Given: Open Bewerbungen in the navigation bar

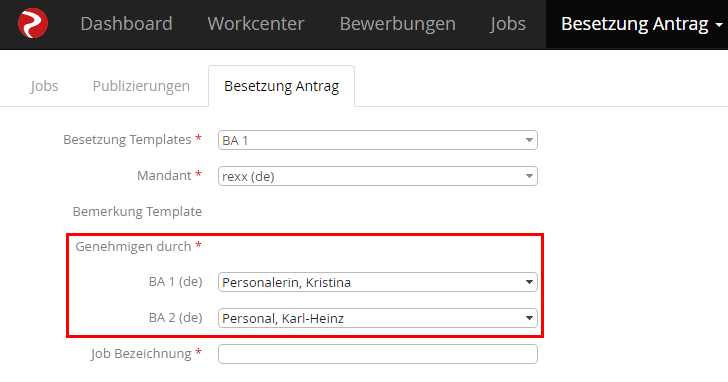Looking at the screenshot, I should pos(397,24).
